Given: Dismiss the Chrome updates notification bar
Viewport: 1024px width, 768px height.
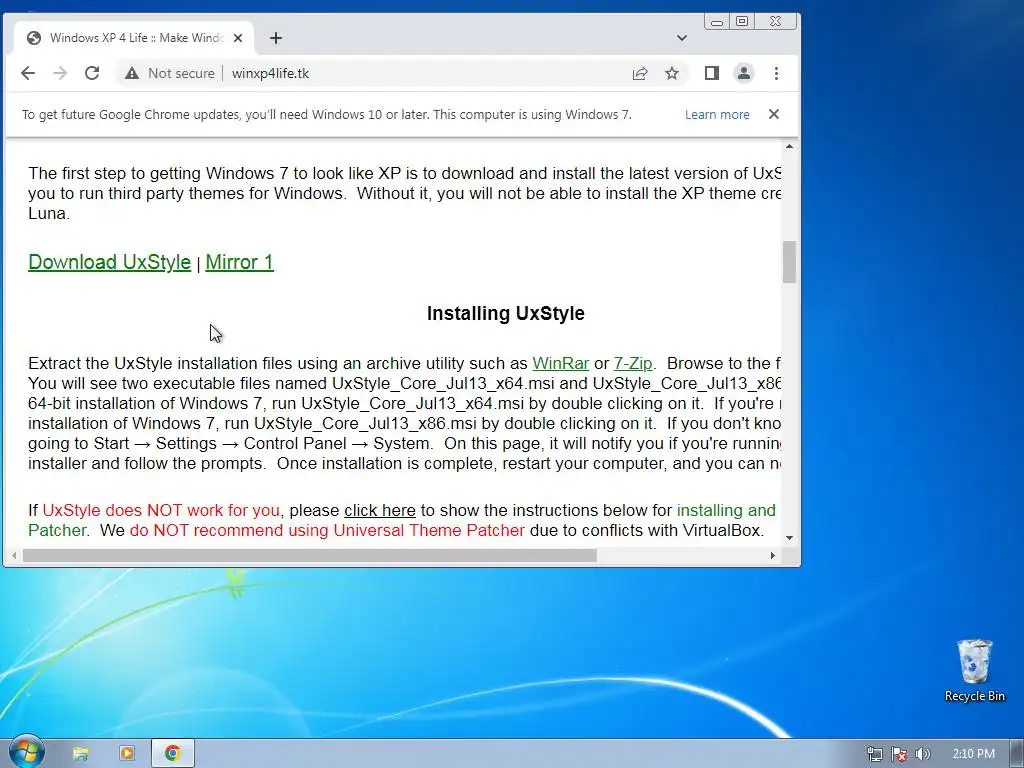Looking at the screenshot, I should (x=774, y=114).
